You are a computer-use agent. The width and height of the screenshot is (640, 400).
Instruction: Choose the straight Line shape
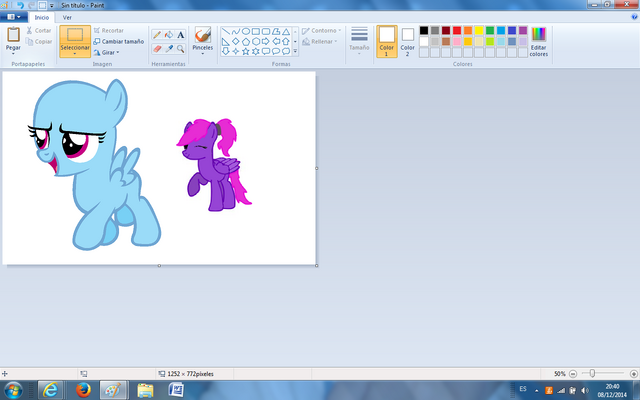point(226,31)
